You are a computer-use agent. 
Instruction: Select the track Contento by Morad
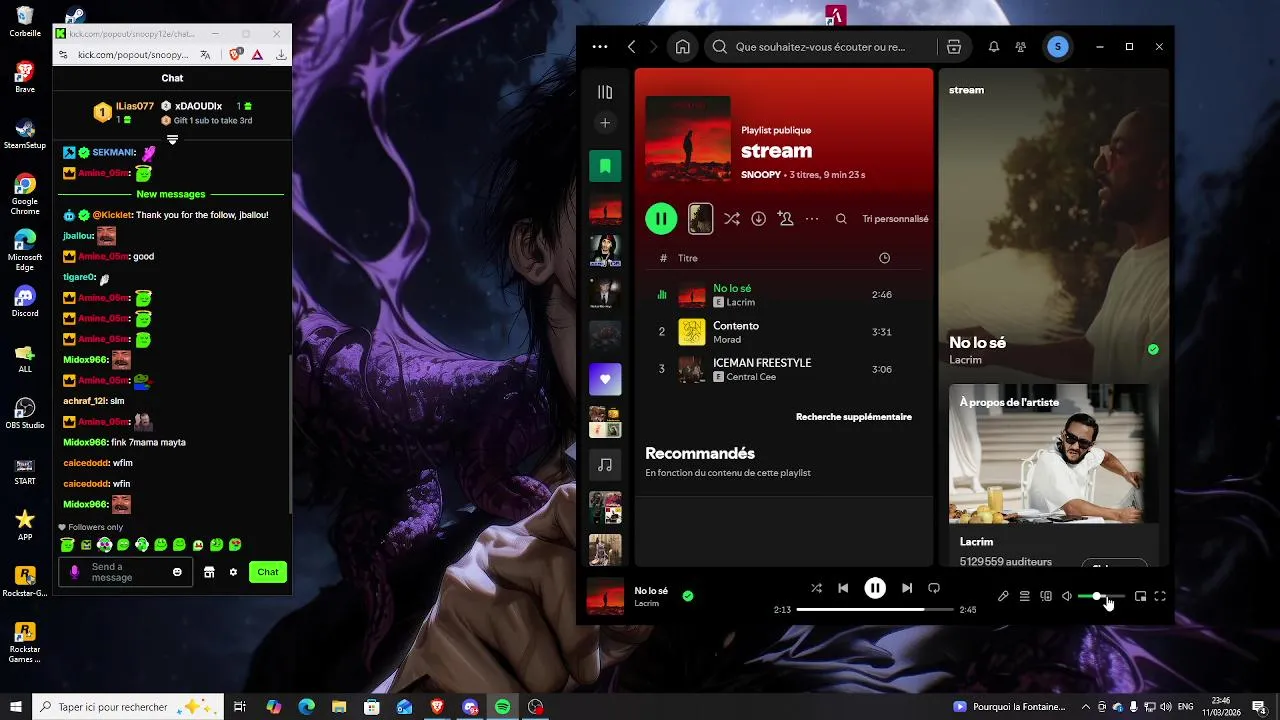(x=784, y=332)
